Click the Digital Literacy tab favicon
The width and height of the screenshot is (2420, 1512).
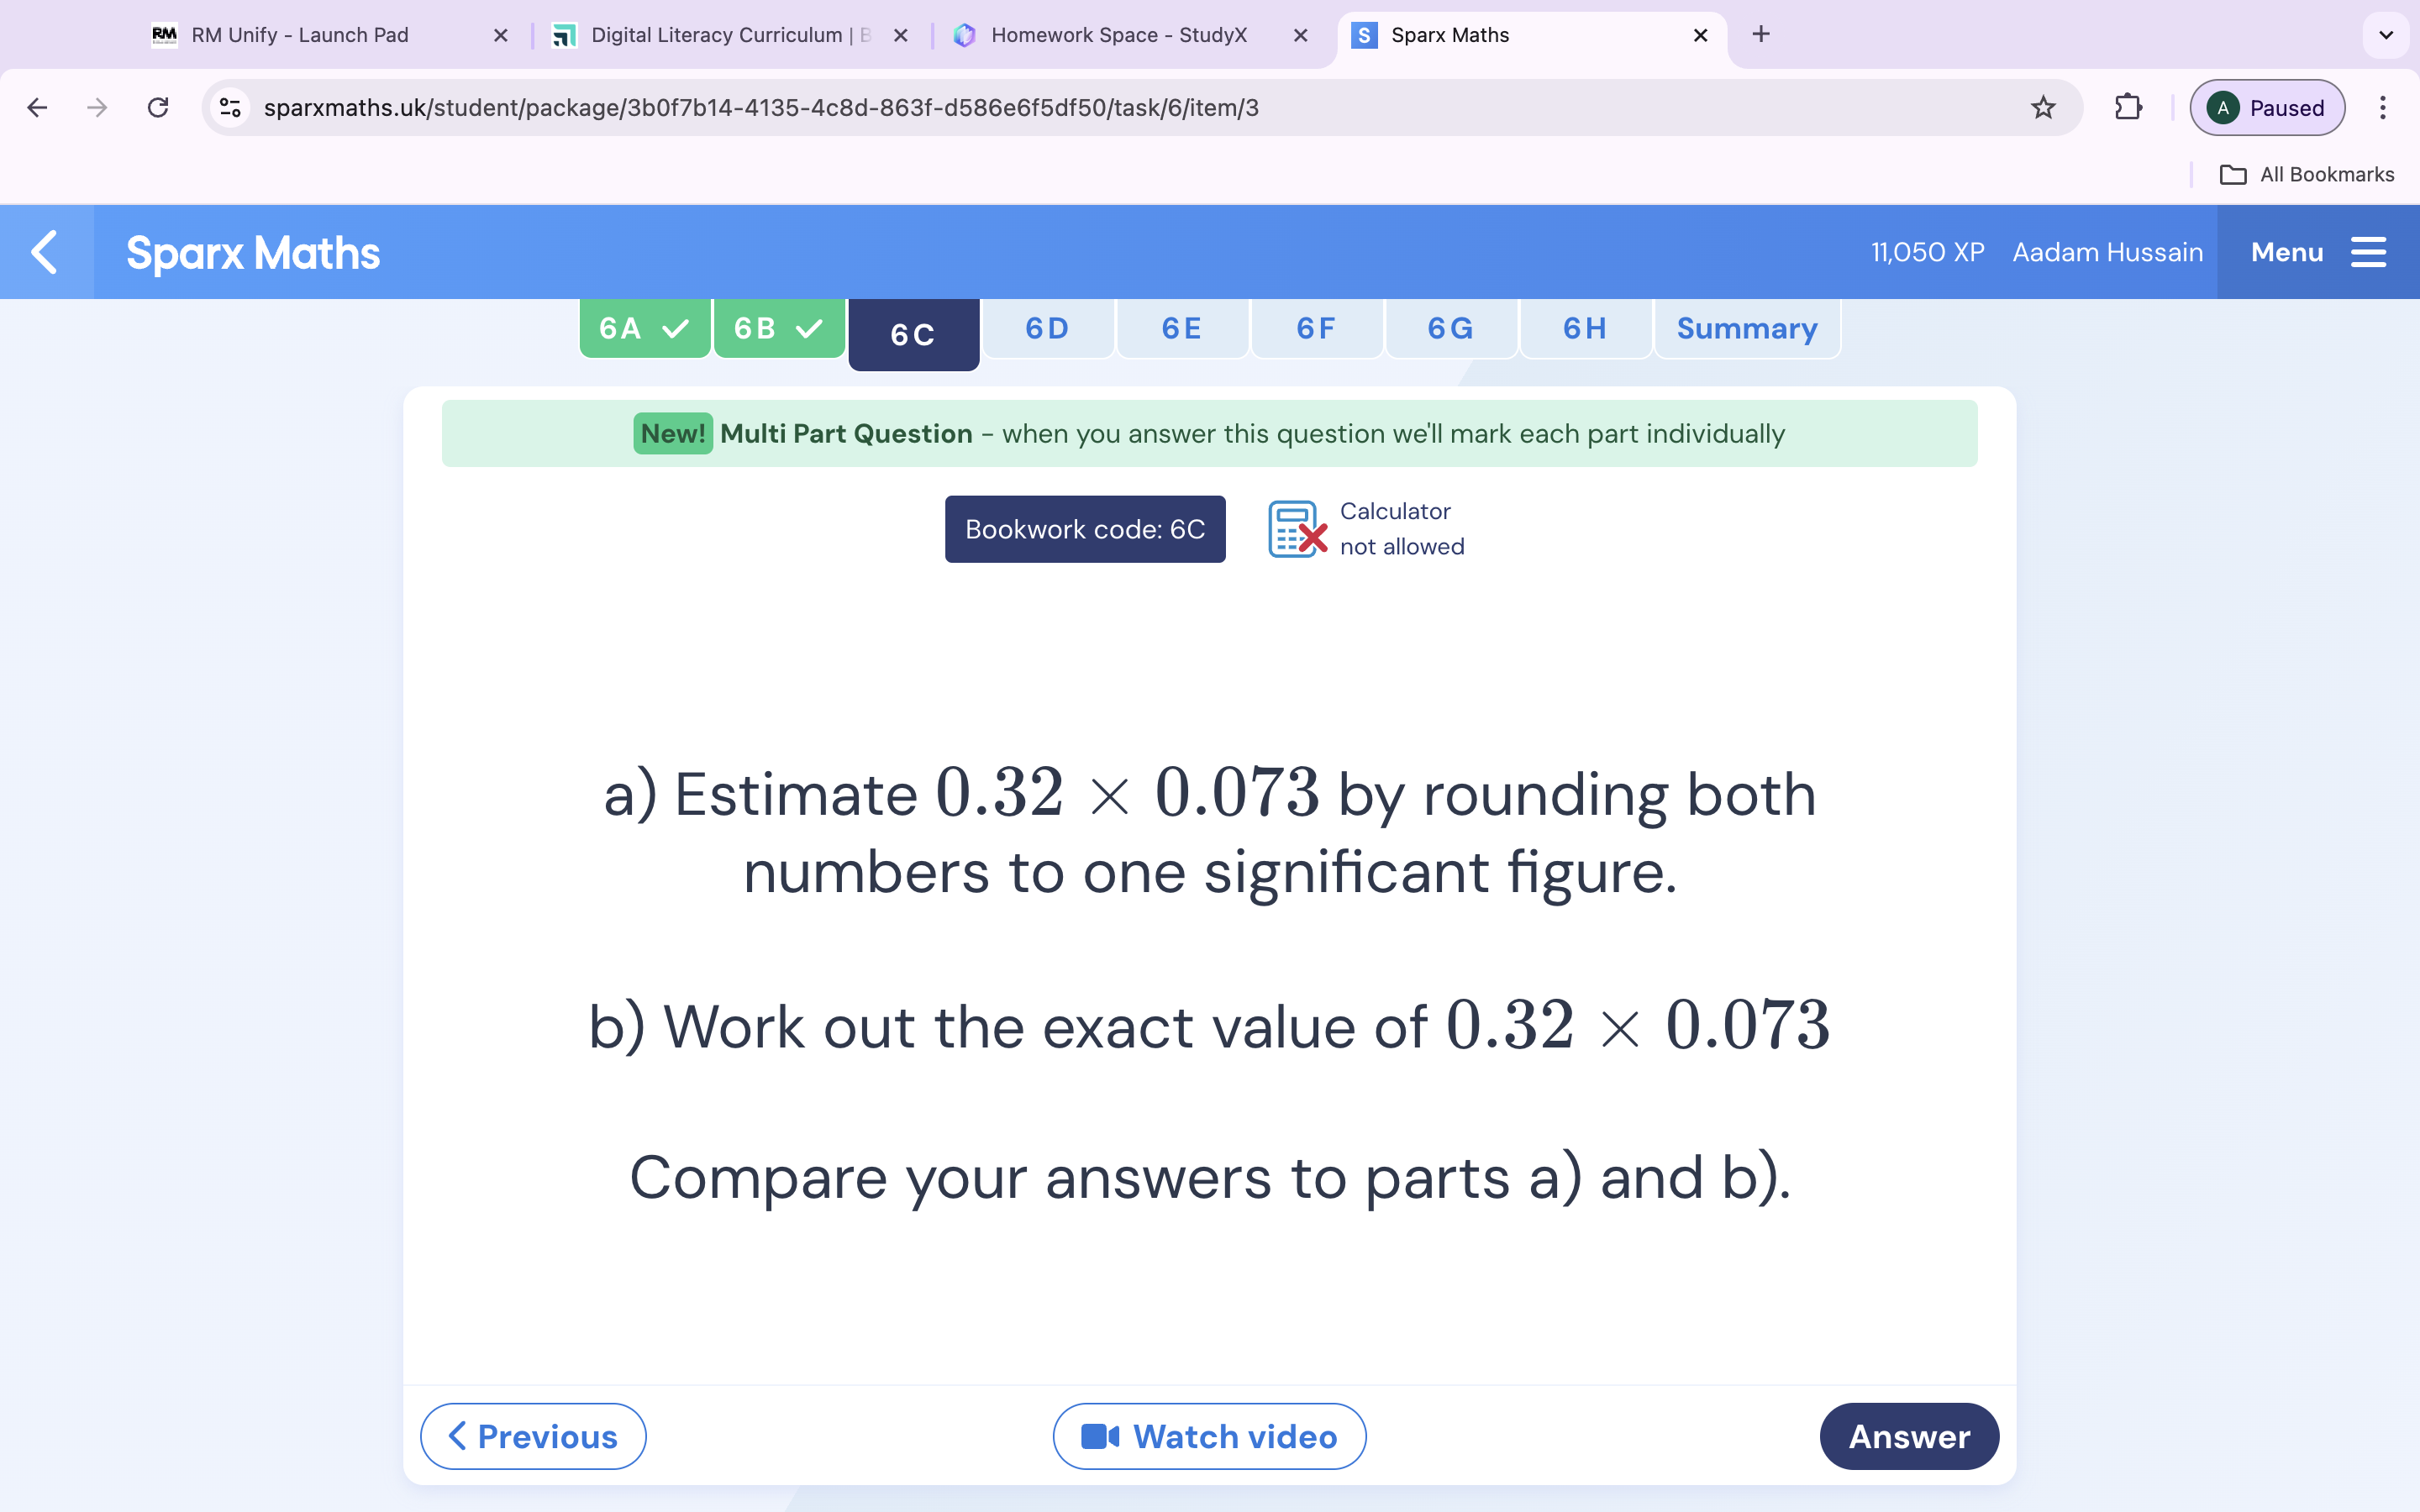(564, 35)
